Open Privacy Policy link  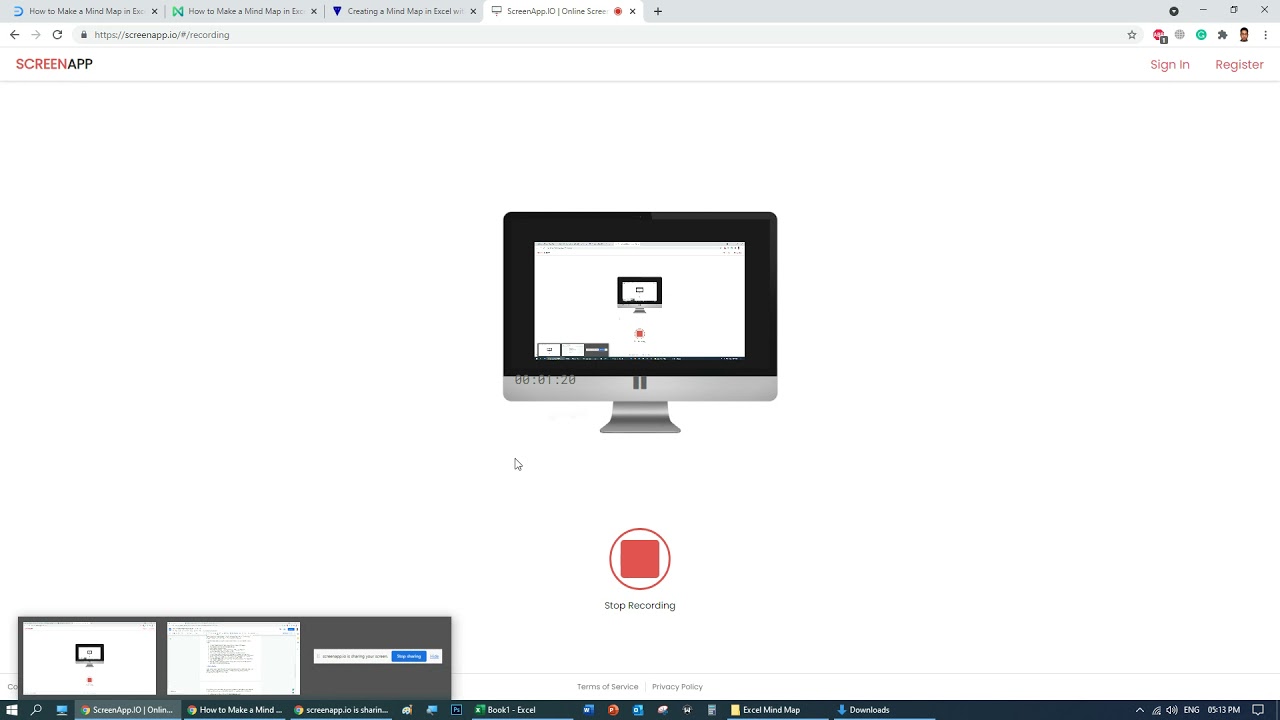pyautogui.click(x=677, y=687)
